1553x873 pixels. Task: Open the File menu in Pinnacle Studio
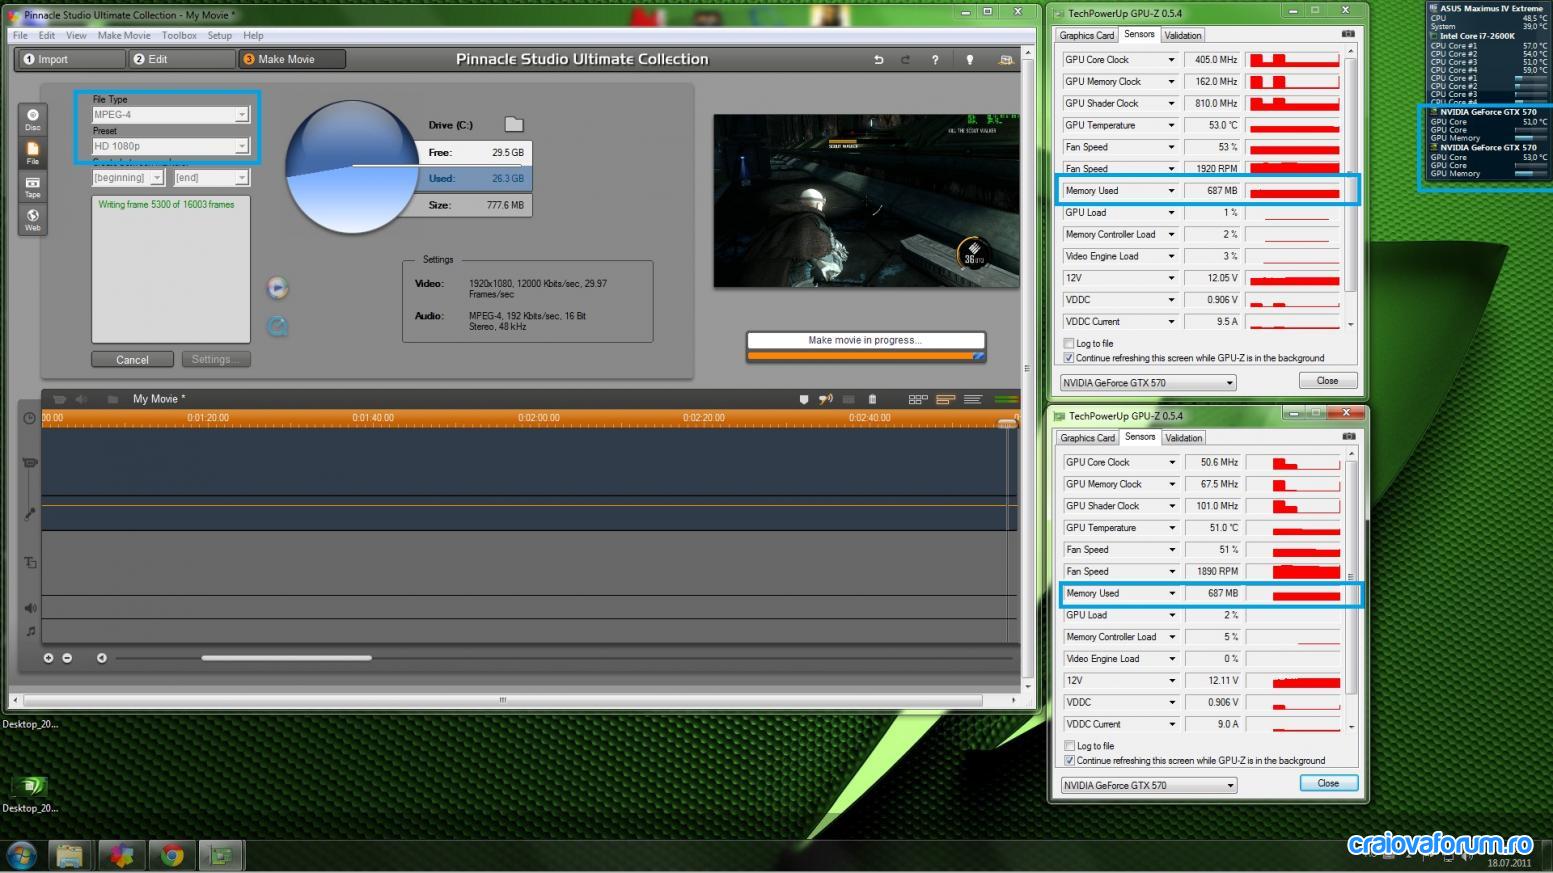click(20, 36)
